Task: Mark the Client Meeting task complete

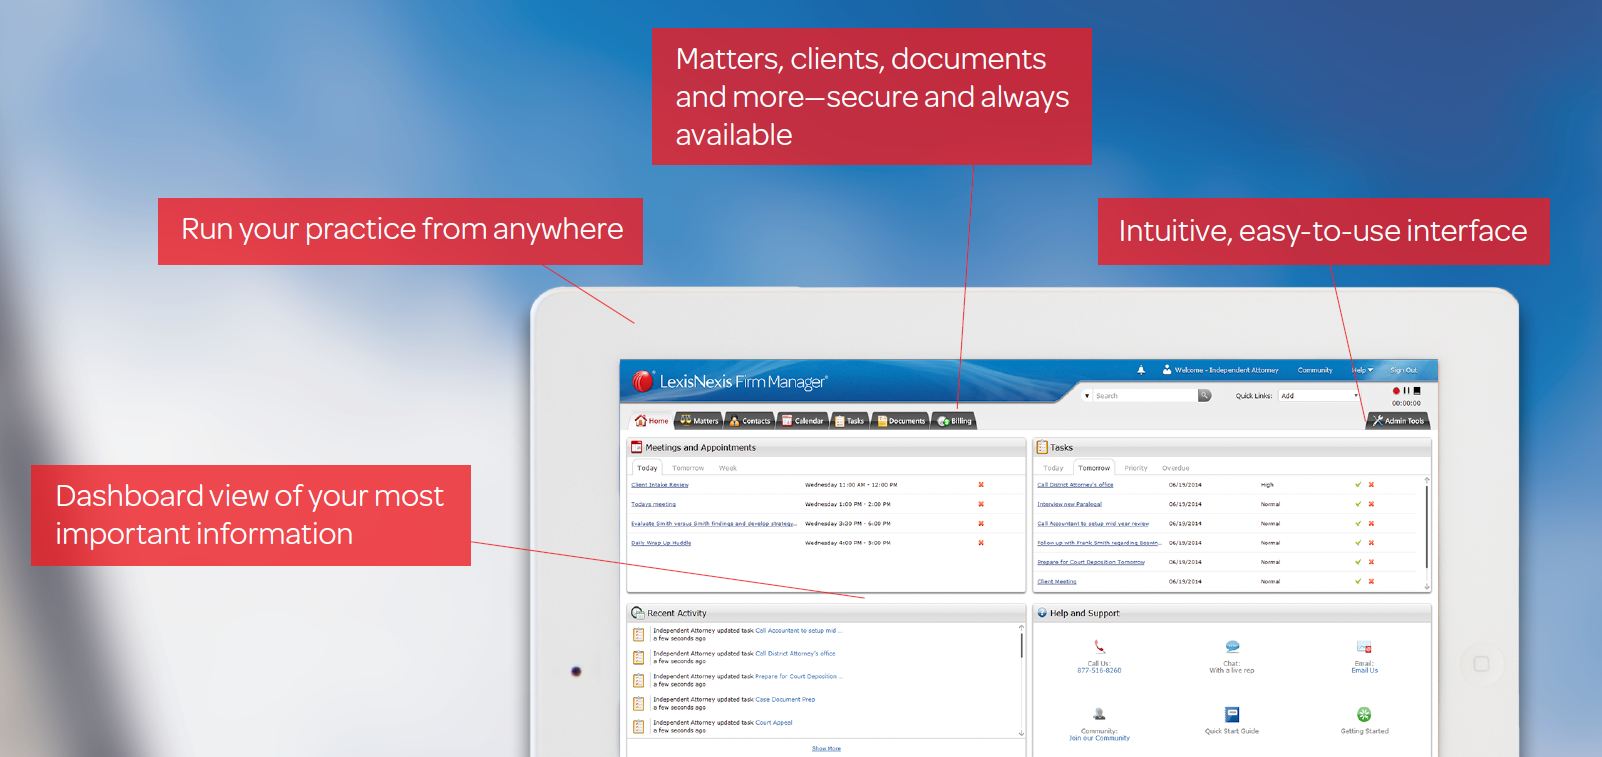Action: [1358, 581]
